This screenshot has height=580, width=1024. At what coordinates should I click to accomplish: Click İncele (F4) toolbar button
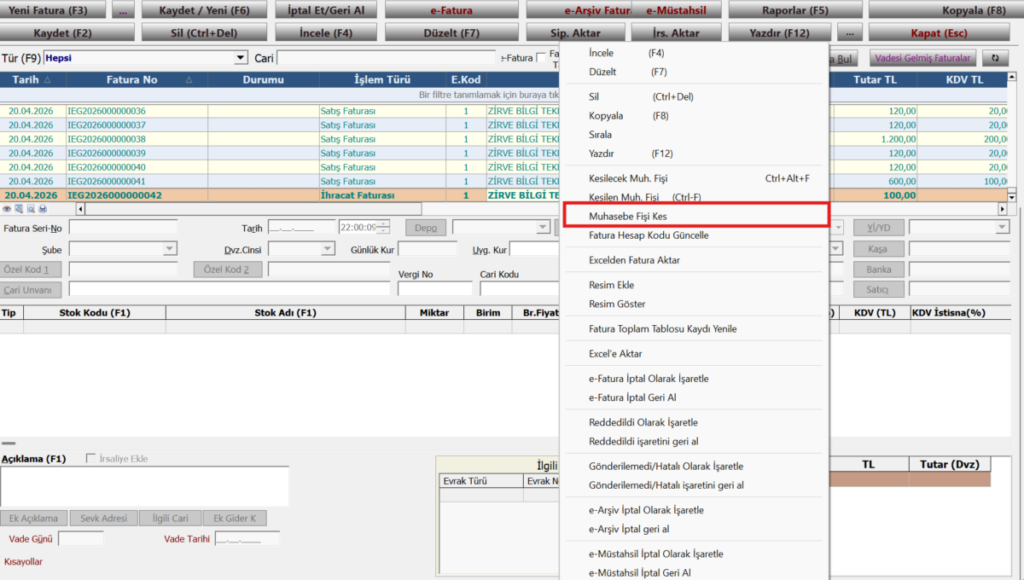point(326,33)
